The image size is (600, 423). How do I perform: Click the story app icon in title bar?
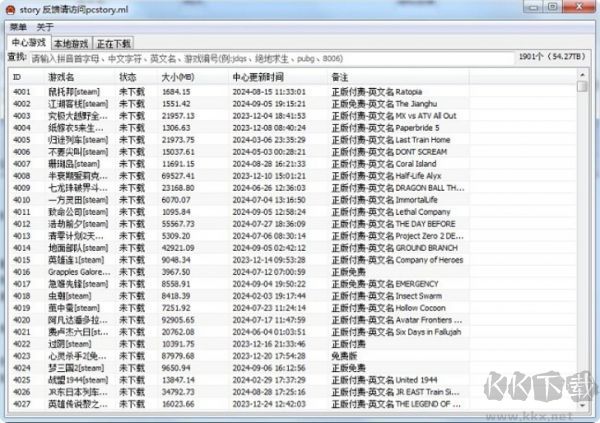click(11, 10)
